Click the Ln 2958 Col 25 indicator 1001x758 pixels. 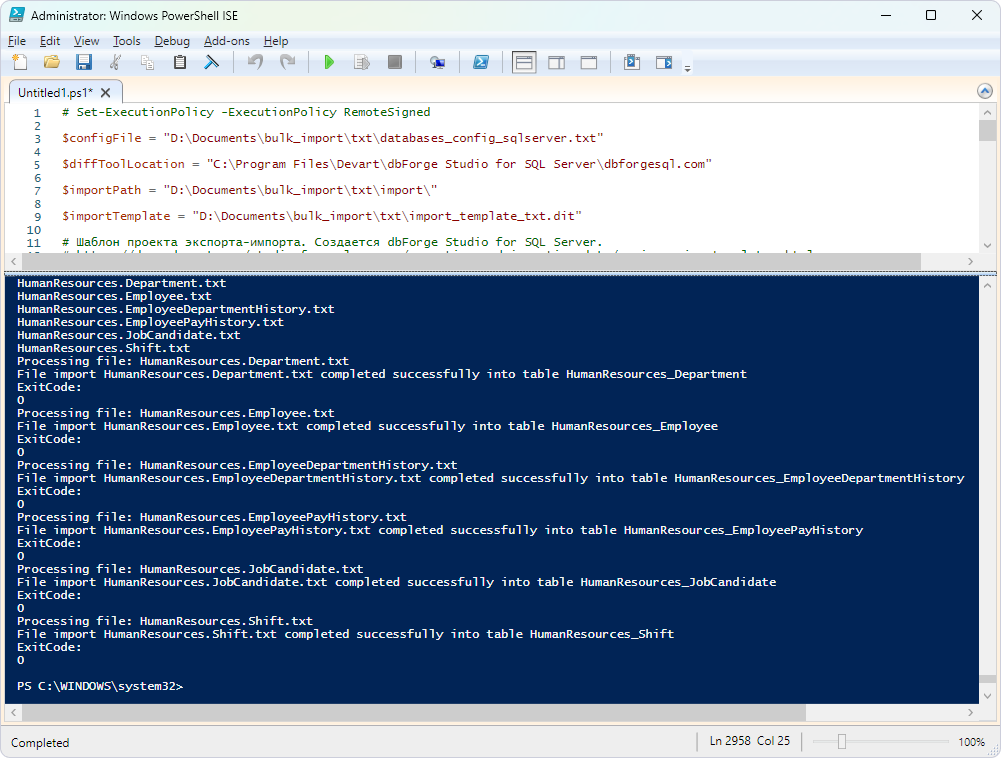(749, 741)
